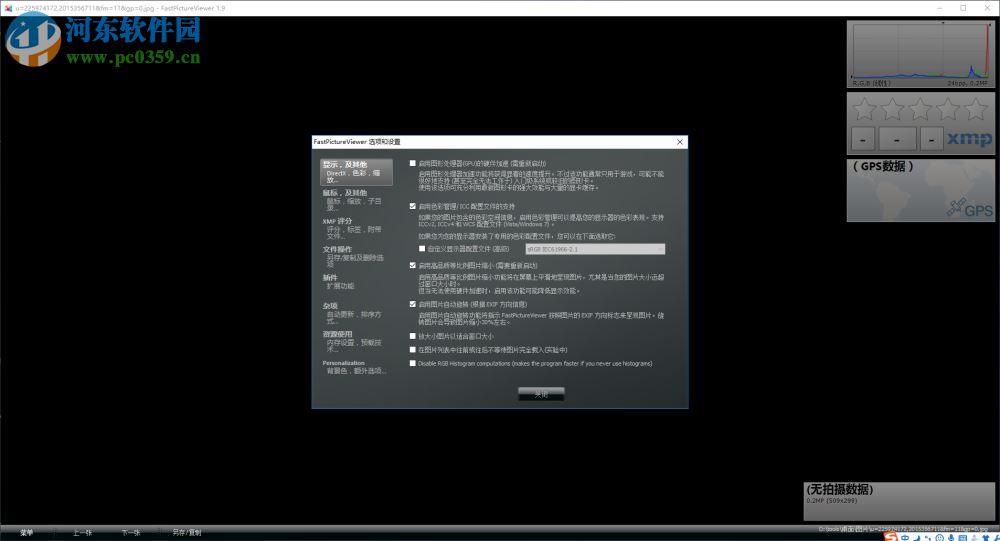The height and width of the screenshot is (541, 1000).
Task: Click the third dash button beside xmp logo
Action: point(932,138)
